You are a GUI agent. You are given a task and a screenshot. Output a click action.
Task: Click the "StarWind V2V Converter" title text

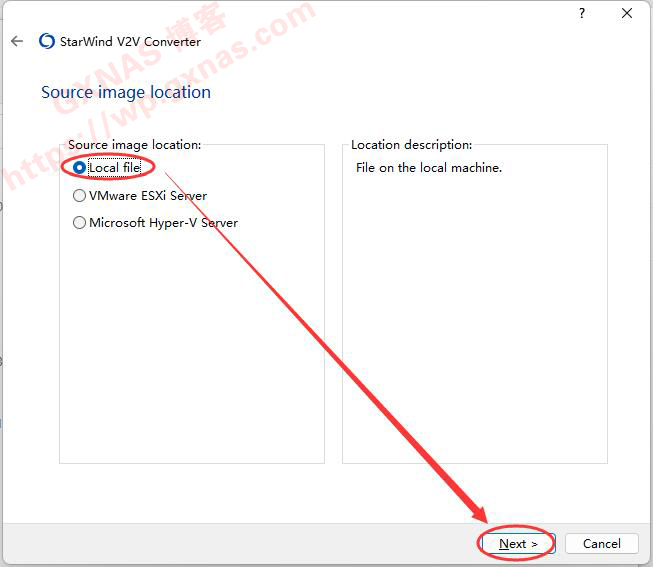[132, 42]
